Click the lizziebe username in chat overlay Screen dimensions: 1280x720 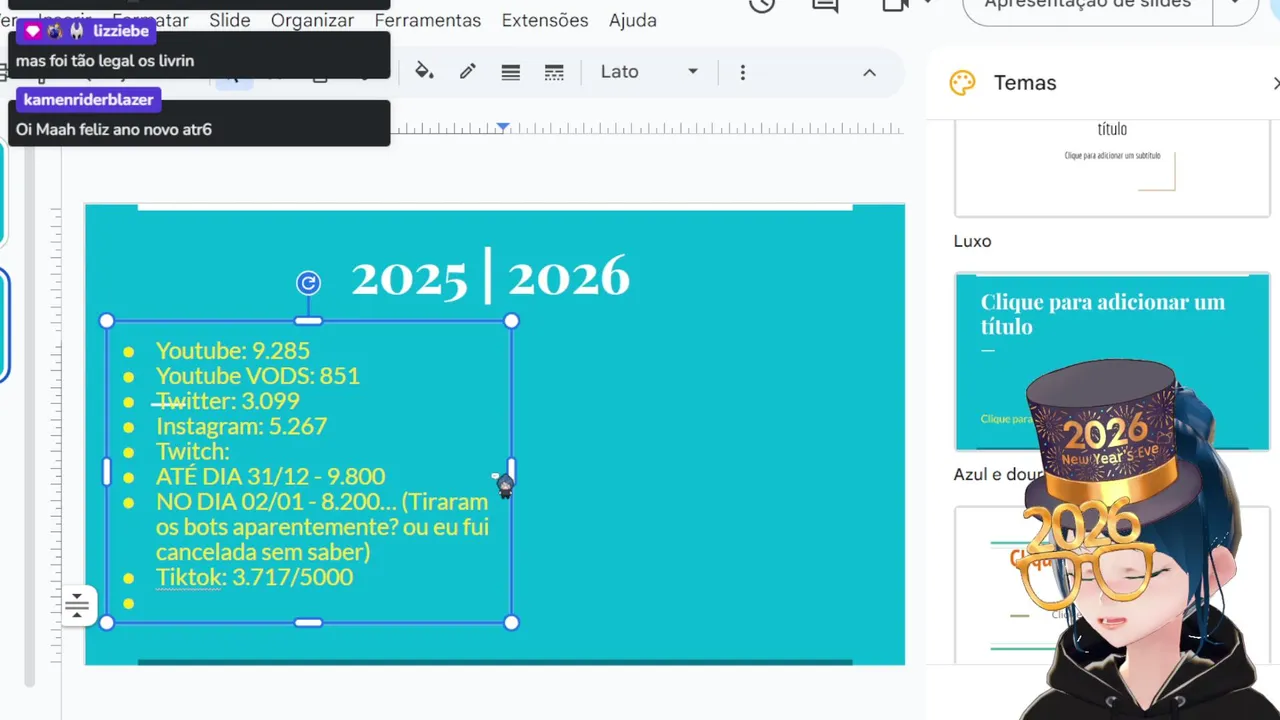tap(121, 31)
